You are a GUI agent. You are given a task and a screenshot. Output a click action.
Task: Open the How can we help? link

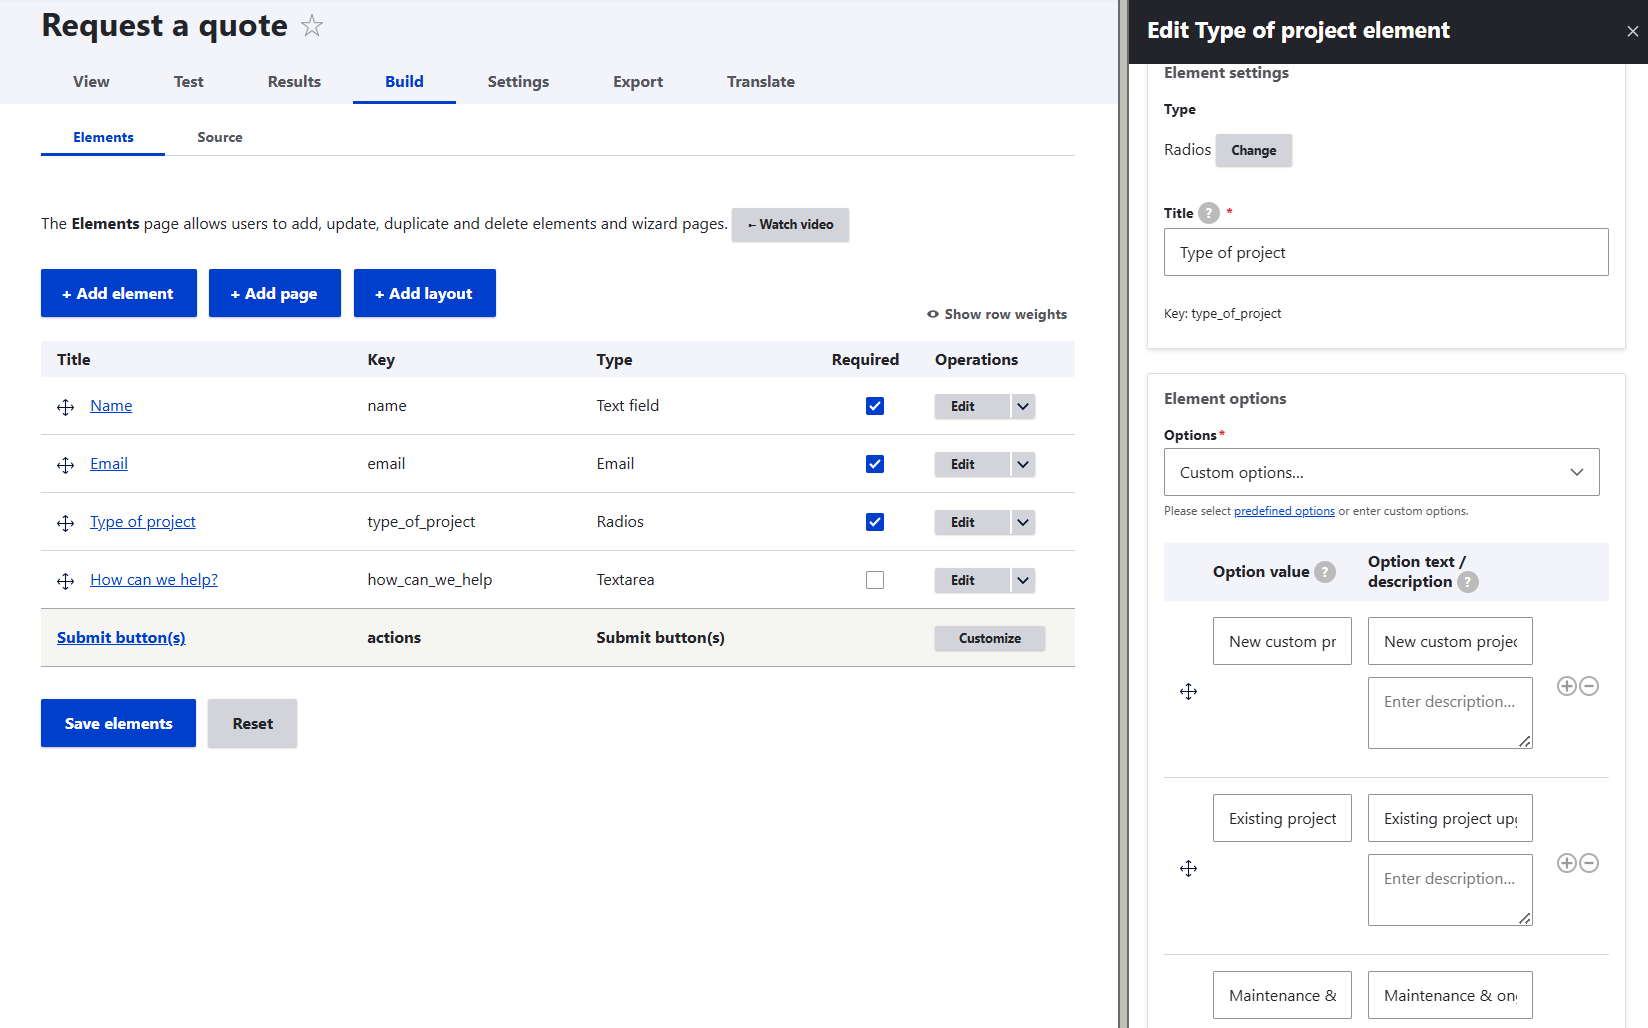pos(154,580)
